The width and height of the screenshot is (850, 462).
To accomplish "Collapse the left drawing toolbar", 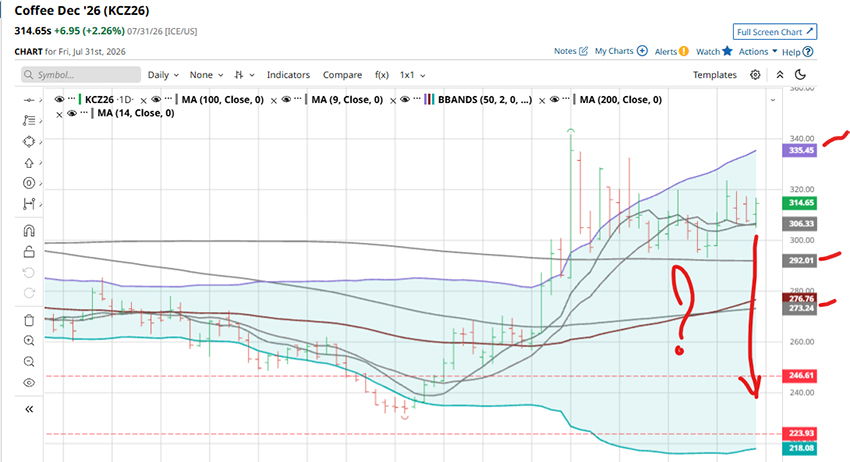I will click(29, 409).
